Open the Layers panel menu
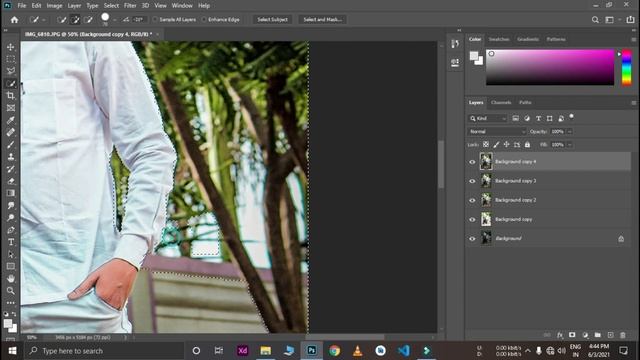640x360 pixels. click(x=633, y=102)
